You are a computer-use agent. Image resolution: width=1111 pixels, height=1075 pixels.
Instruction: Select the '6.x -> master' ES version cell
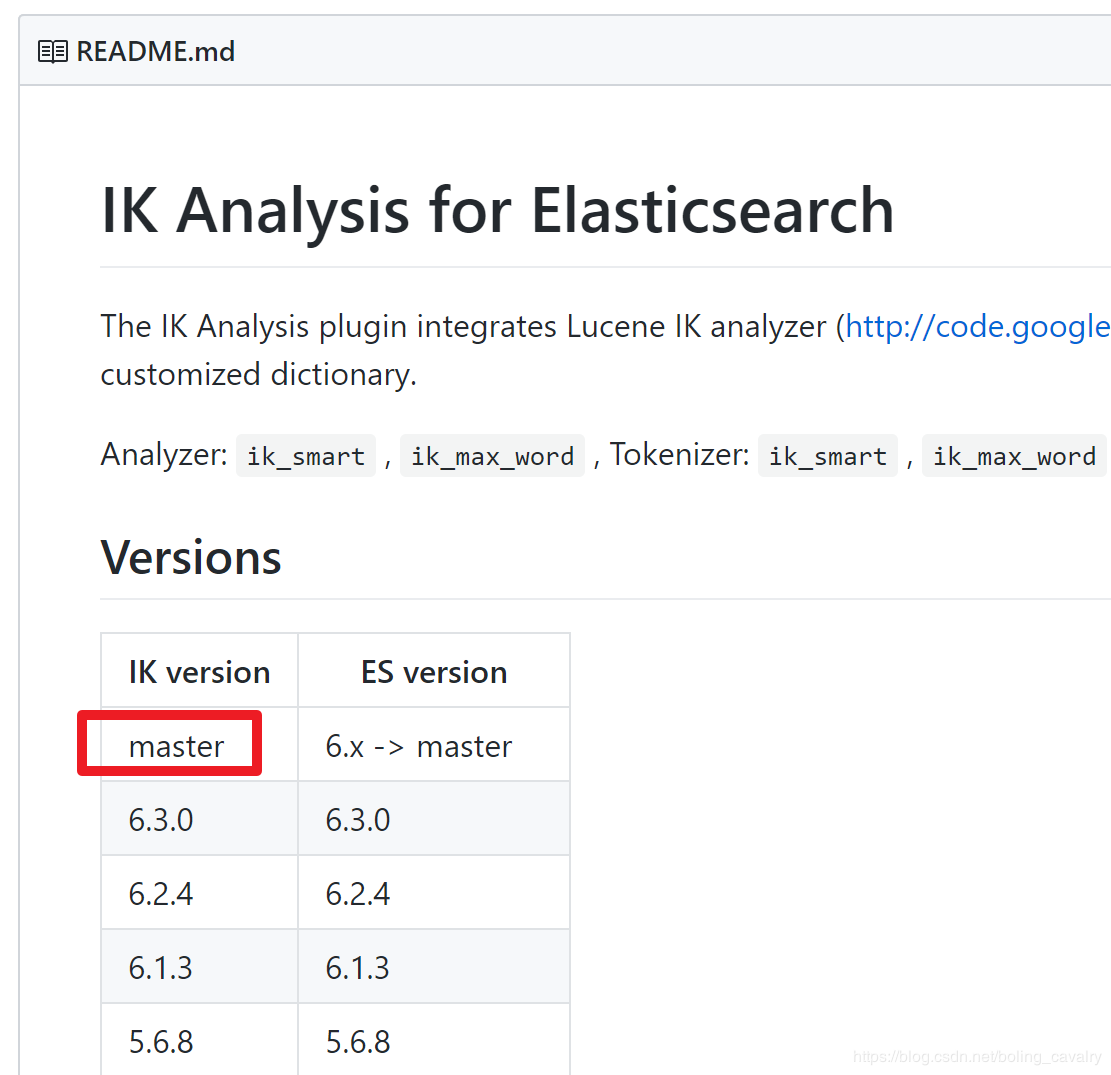tap(434, 745)
